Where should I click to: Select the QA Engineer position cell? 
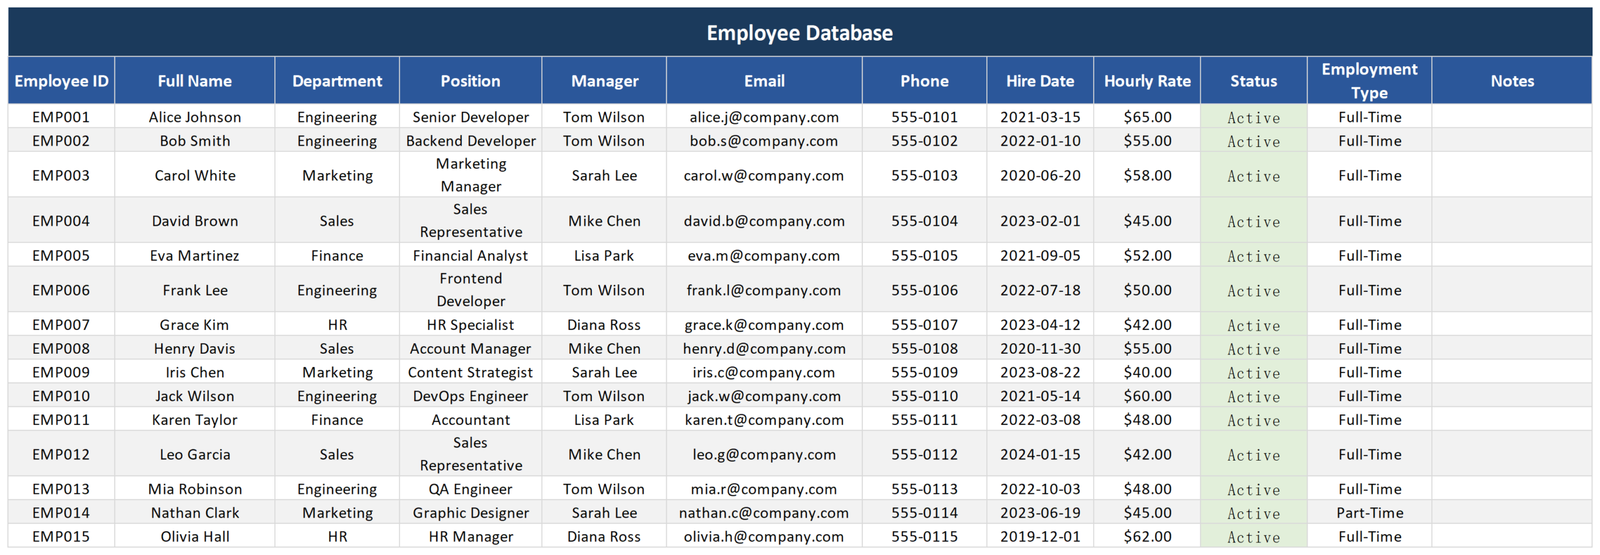point(471,489)
